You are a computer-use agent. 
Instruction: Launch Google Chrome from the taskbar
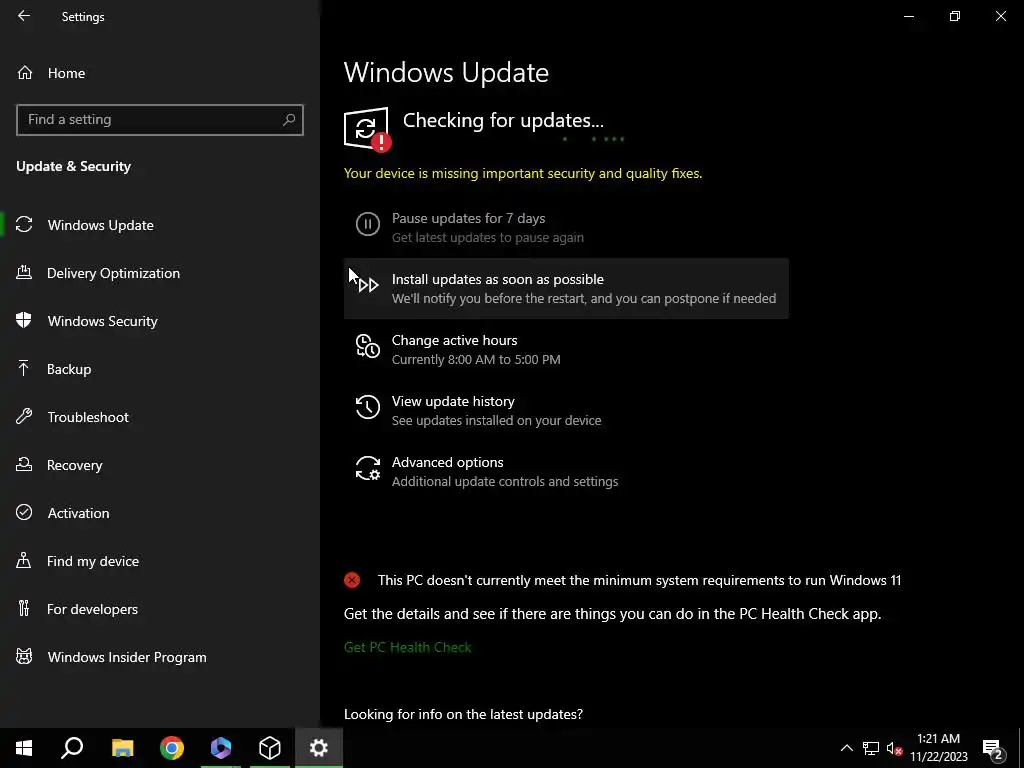(x=172, y=748)
